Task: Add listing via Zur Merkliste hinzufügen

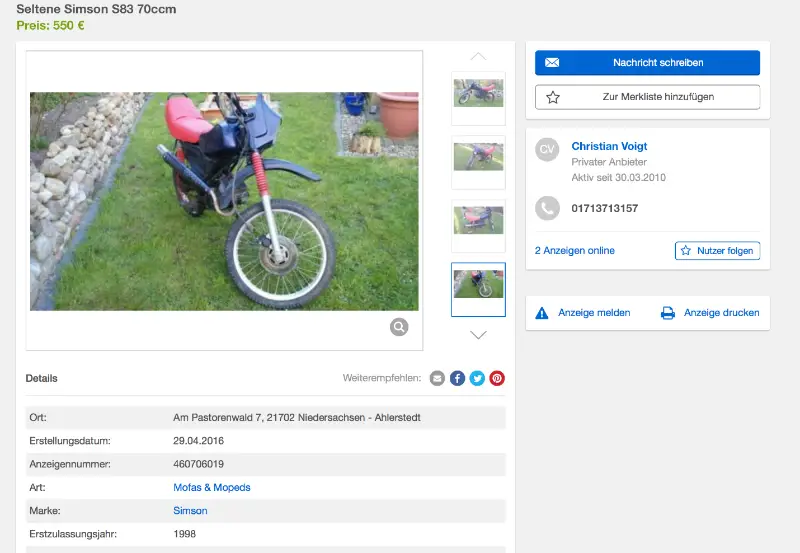Action: [x=647, y=97]
